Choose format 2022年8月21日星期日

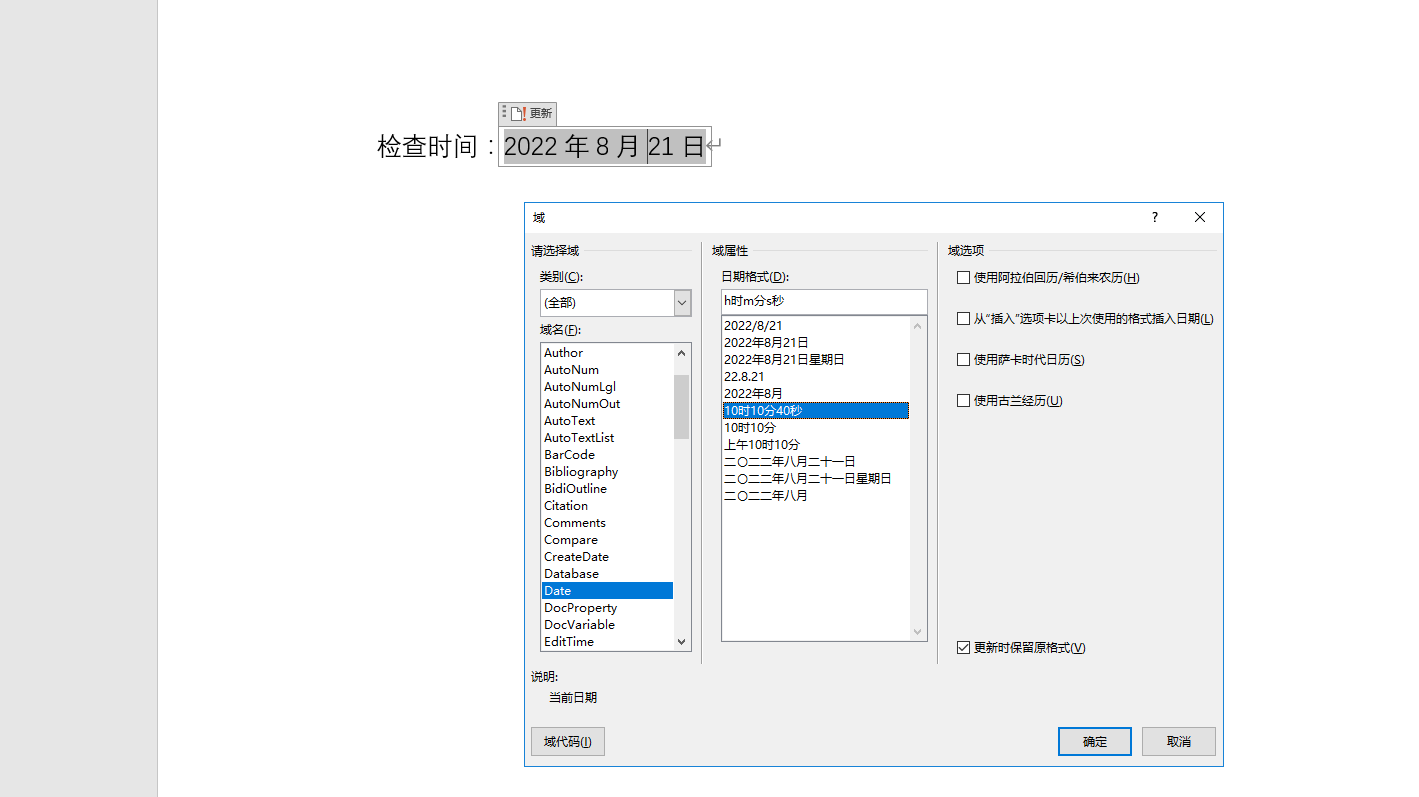click(x=816, y=360)
